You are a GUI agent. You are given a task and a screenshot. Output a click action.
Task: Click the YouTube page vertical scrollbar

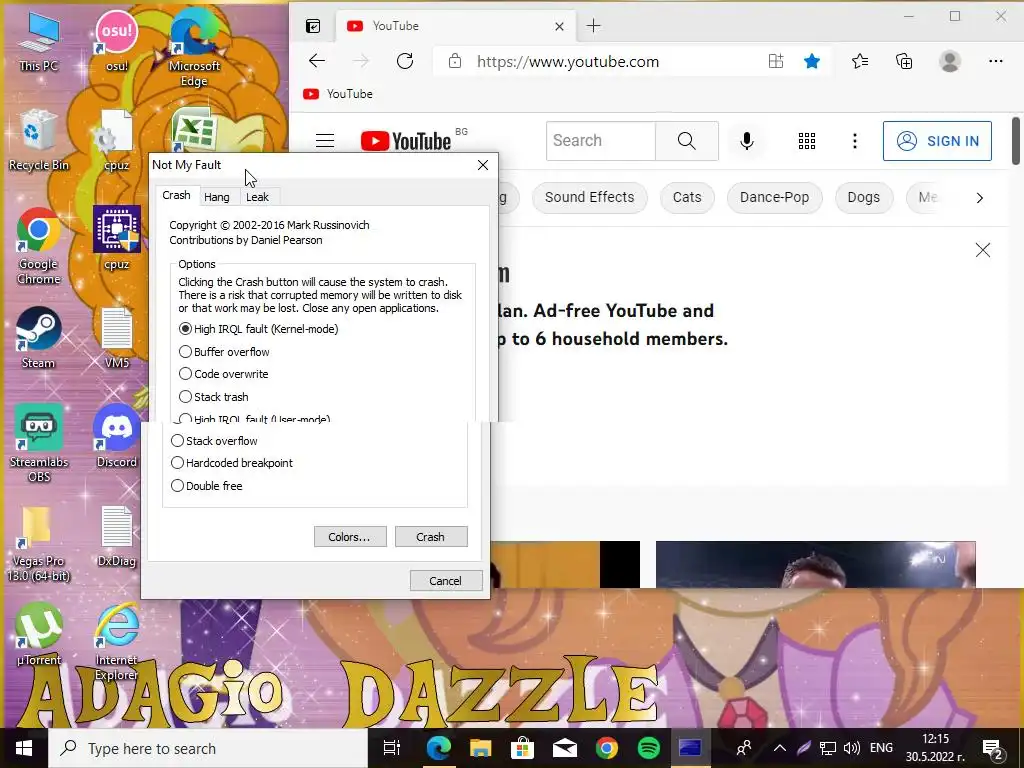[x=1016, y=140]
